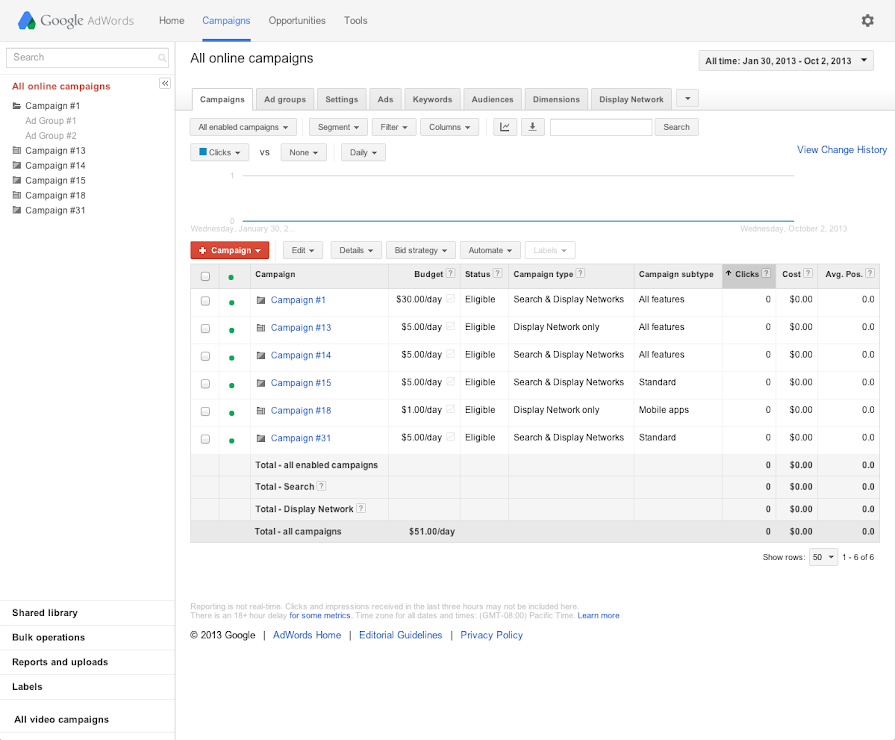Select the Campaign #31 row checkbox
This screenshot has width=895, height=740.
click(x=205, y=439)
